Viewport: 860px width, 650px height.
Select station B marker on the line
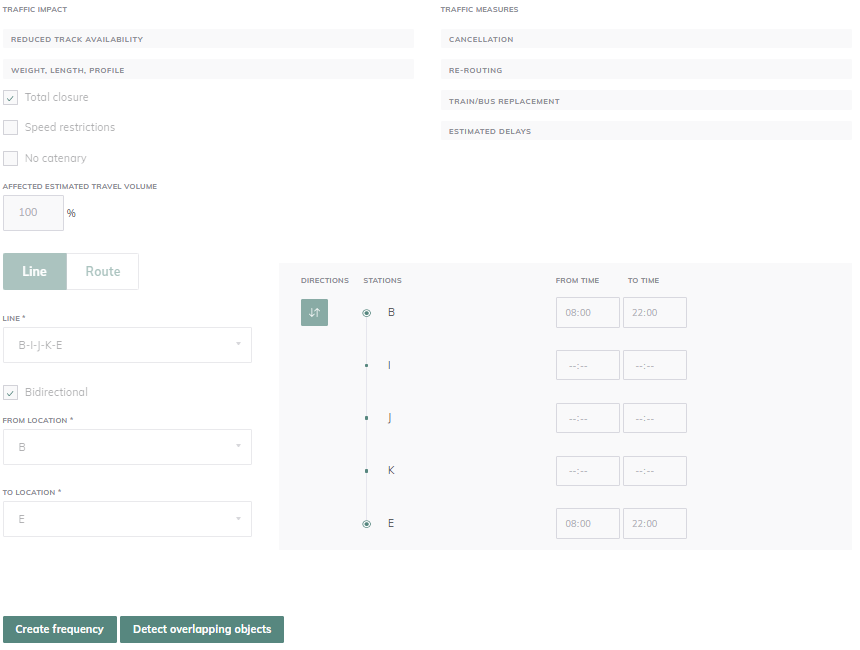click(x=367, y=313)
